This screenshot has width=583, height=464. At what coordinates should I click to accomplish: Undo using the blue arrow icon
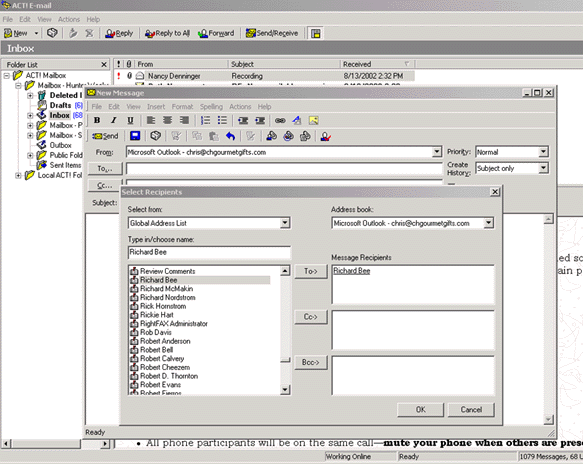(231, 136)
